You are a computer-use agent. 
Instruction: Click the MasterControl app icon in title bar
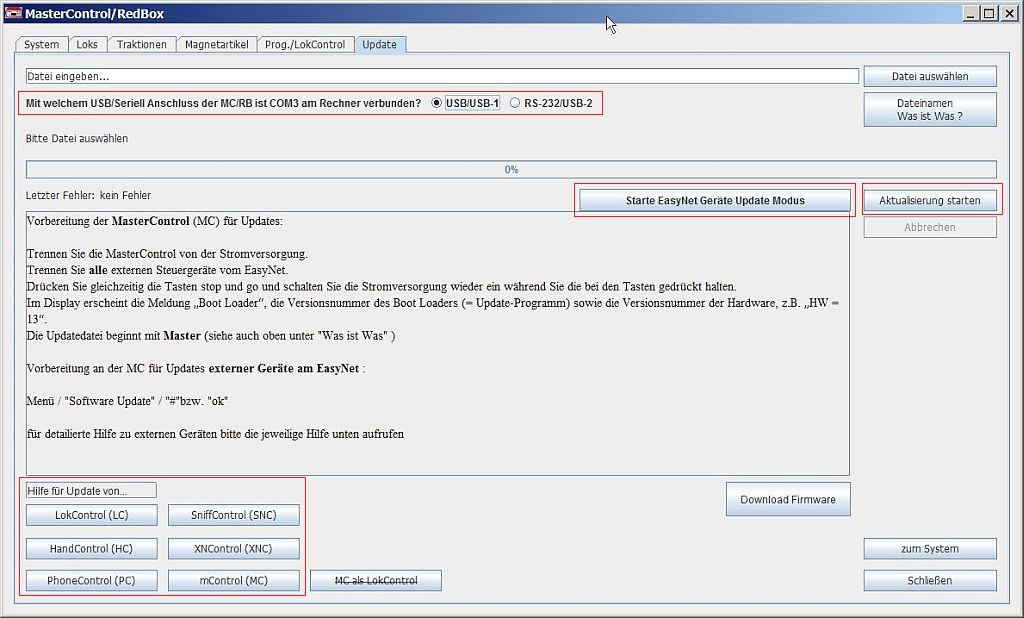tap(13, 12)
